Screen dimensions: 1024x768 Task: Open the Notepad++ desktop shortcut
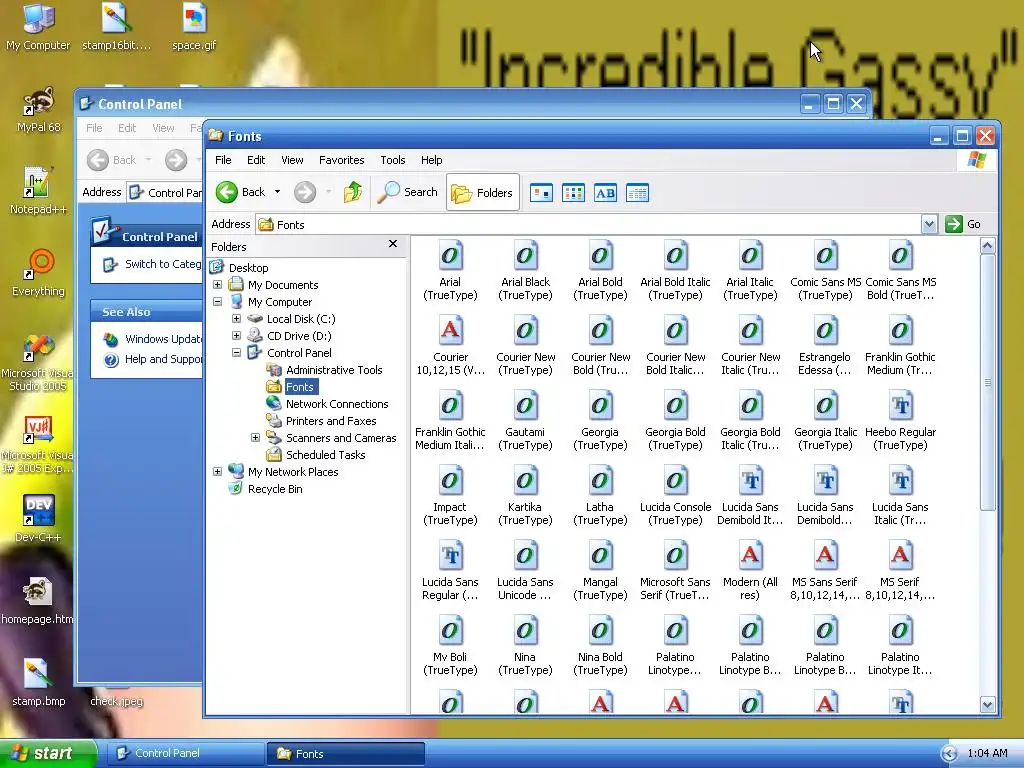(x=38, y=191)
